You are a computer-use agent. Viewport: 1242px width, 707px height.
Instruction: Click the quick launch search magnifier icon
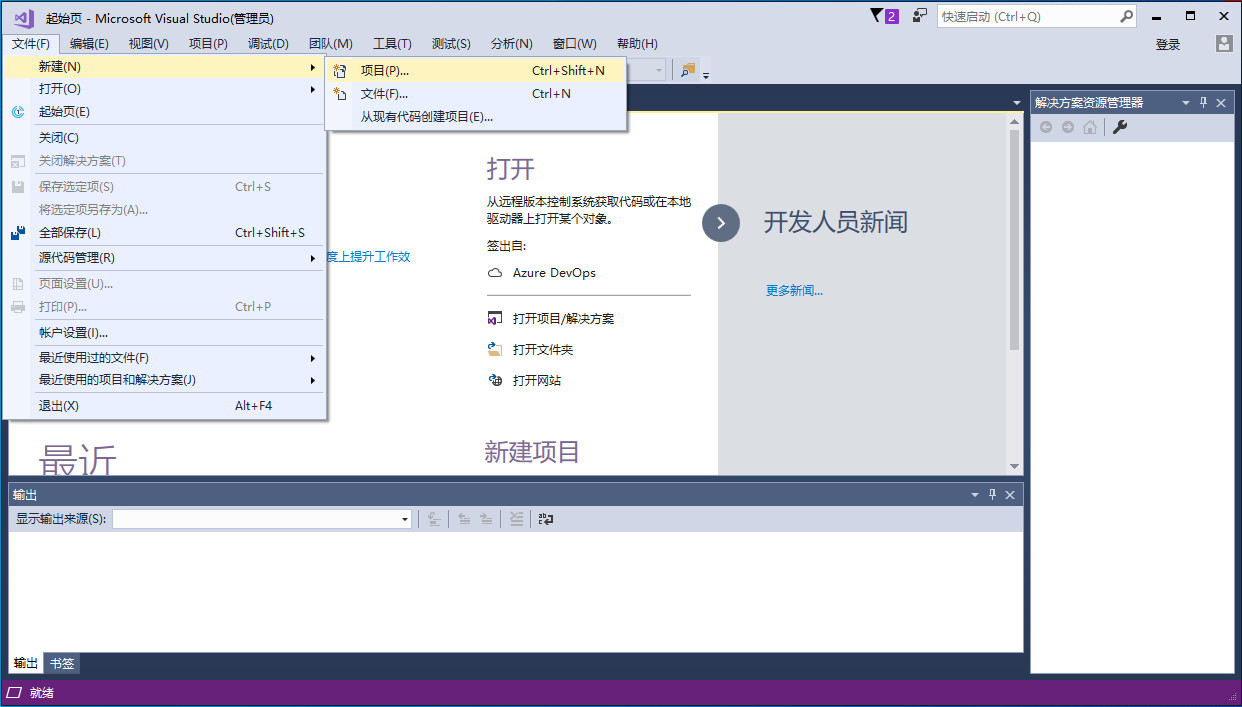pyautogui.click(x=1126, y=16)
